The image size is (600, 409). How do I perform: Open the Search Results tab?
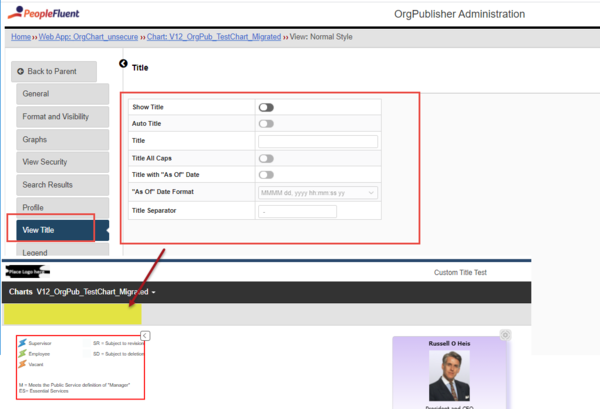tap(63, 185)
